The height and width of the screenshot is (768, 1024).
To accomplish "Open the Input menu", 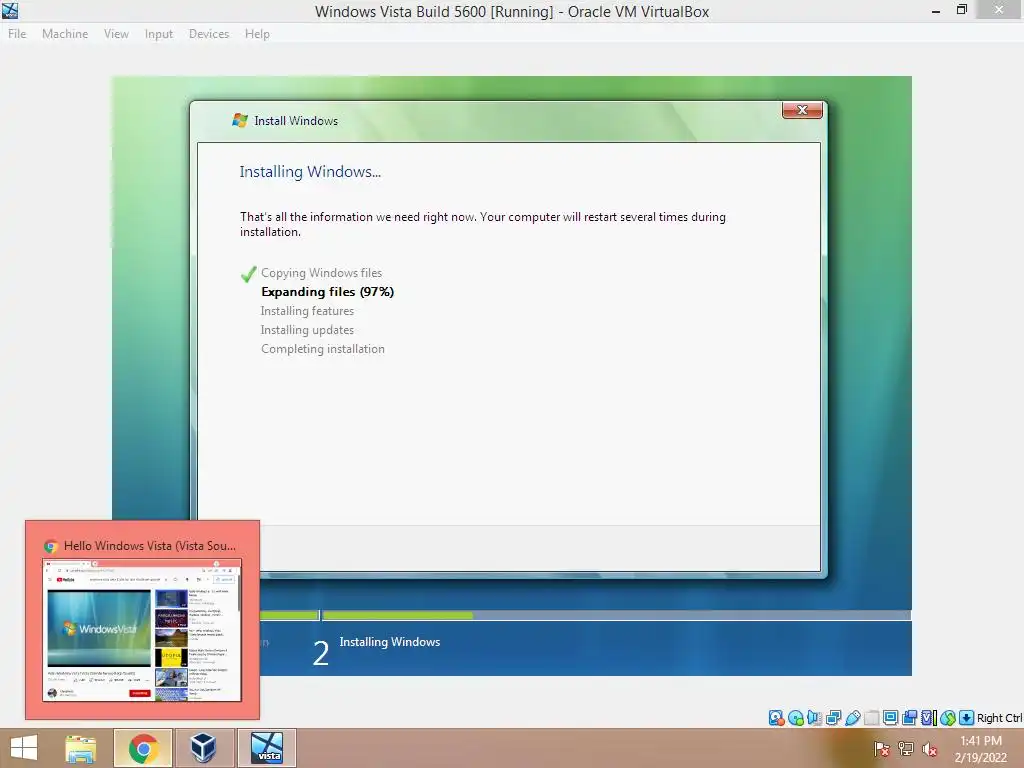I will (159, 34).
